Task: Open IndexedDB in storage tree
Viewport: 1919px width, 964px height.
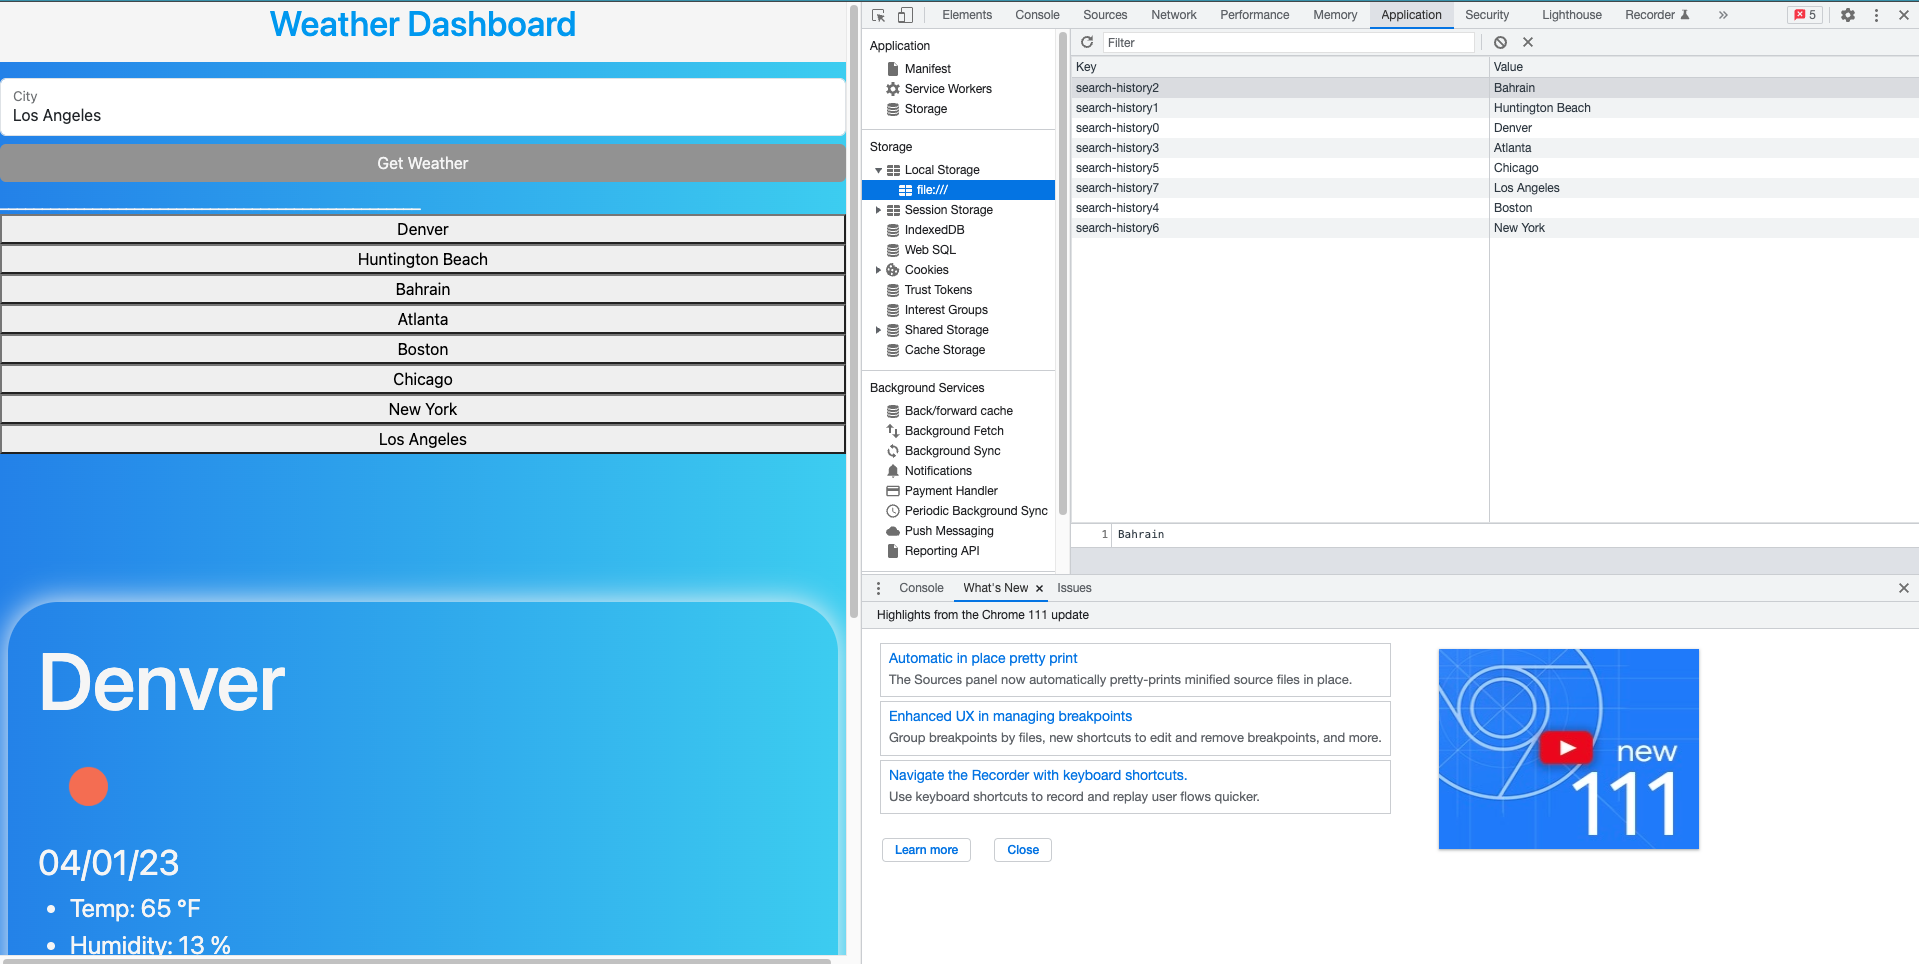Action: coord(934,230)
